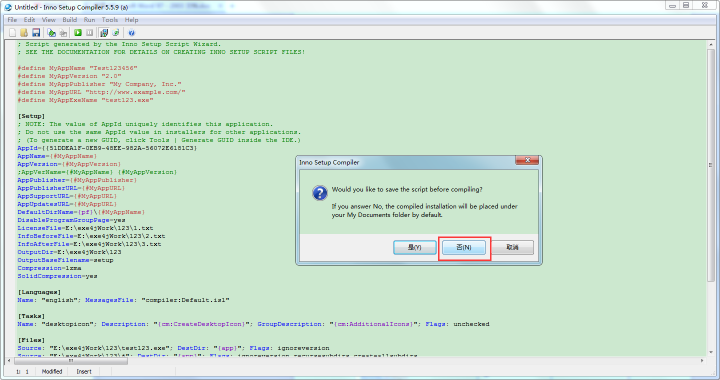The width and height of the screenshot is (720, 380).
Task: Click the New script toolbar icon
Action: pyautogui.click(x=12, y=33)
